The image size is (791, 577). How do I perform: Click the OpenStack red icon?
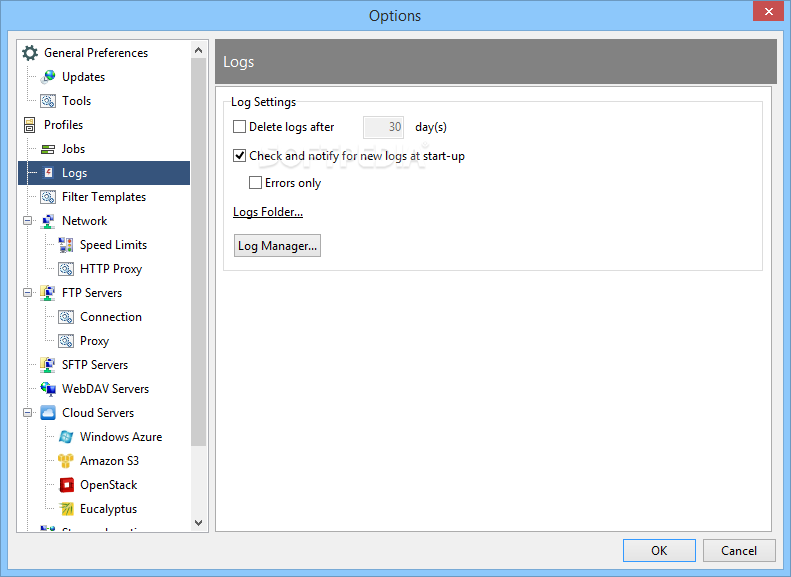66,485
